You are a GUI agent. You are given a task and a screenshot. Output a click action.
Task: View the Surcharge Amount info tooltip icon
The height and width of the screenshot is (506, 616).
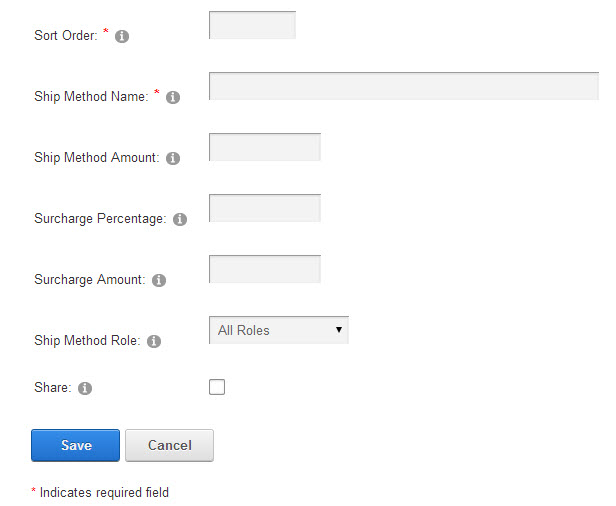coord(159,280)
